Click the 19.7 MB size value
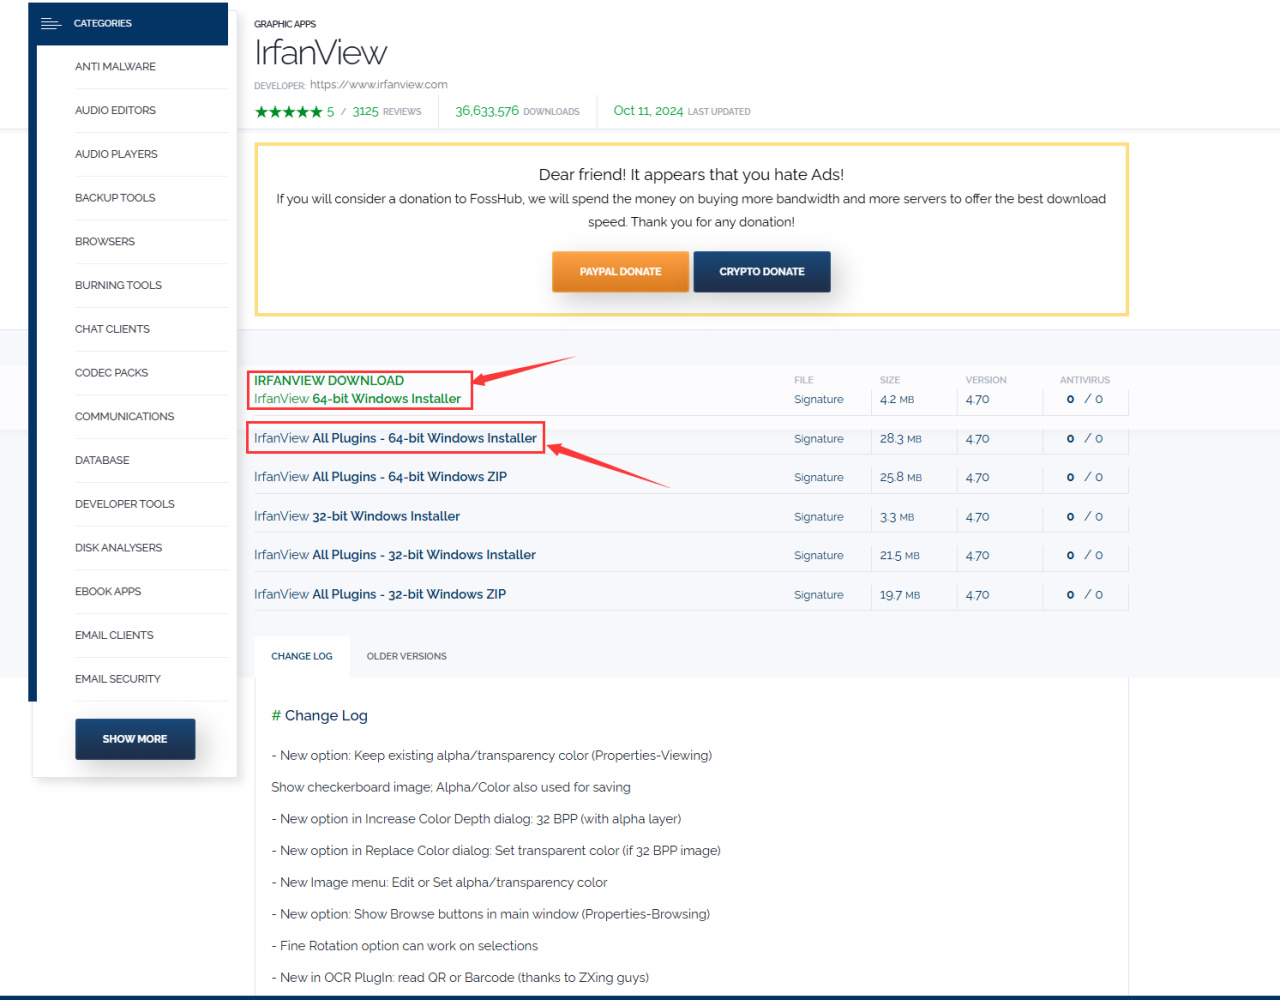Image resolution: width=1280 pixels, height=1000 pixels. [900, 595]
